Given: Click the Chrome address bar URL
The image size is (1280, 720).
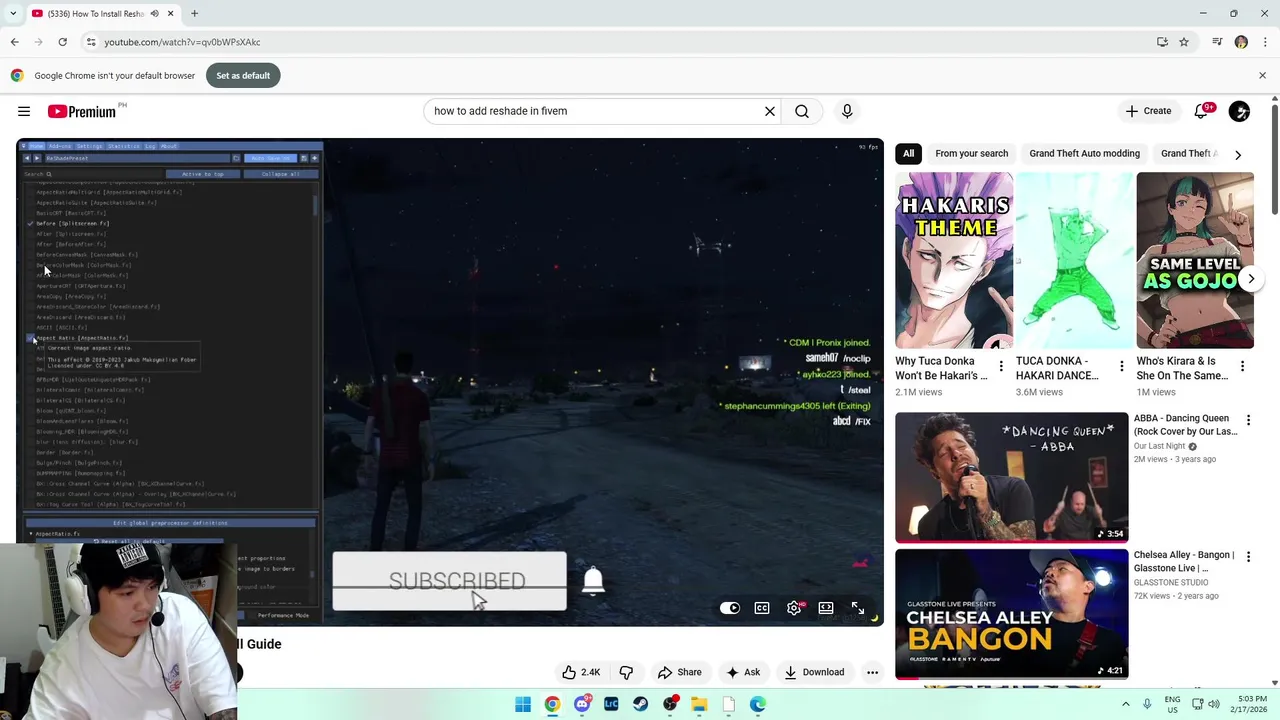Looking at the screenshot, I should point(182,42).
